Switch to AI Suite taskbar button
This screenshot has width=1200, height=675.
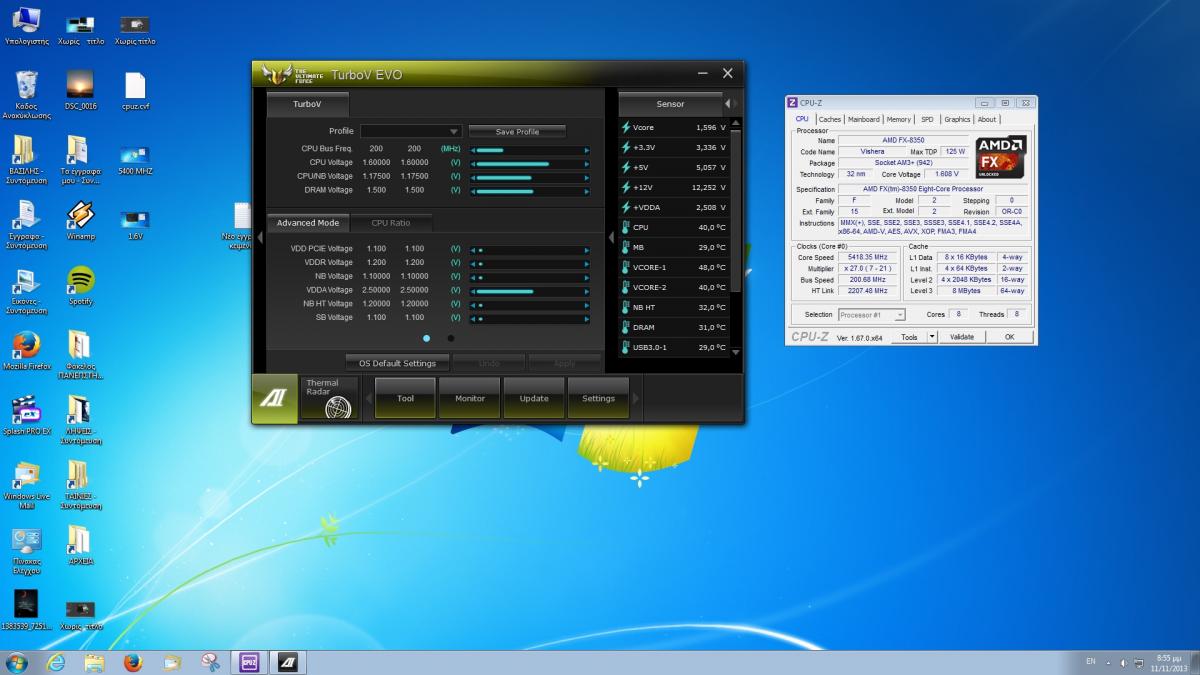(288, 662)
